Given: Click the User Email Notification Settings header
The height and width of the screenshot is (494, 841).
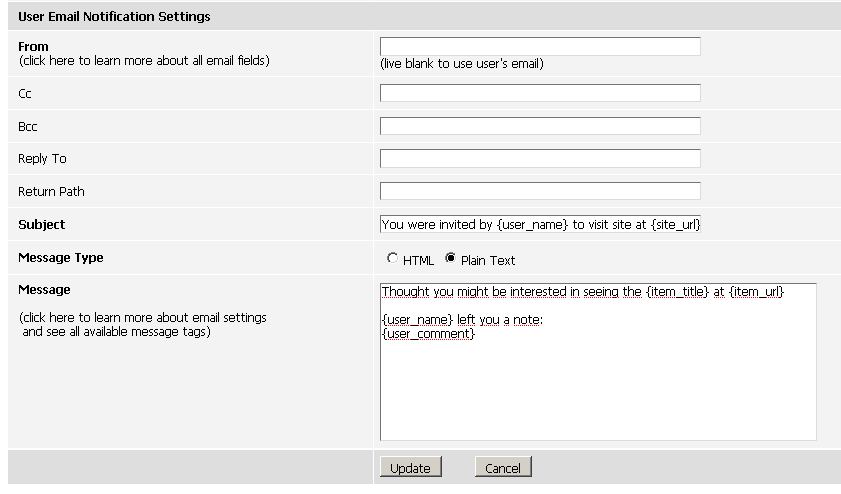Looking at the screenshot, I should click(x=114, y=17).
